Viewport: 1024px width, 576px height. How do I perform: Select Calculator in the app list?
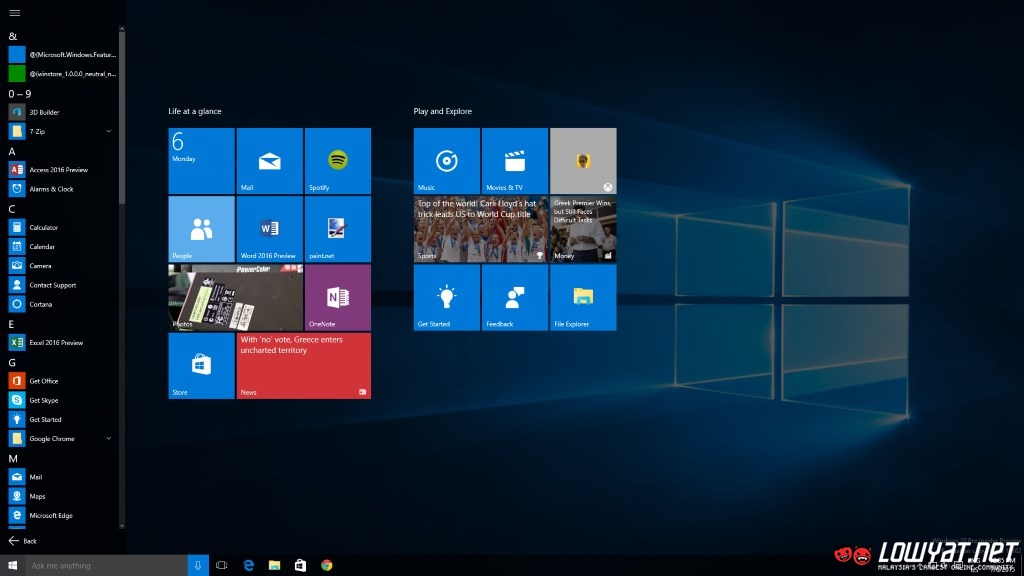tap(43, 228)
